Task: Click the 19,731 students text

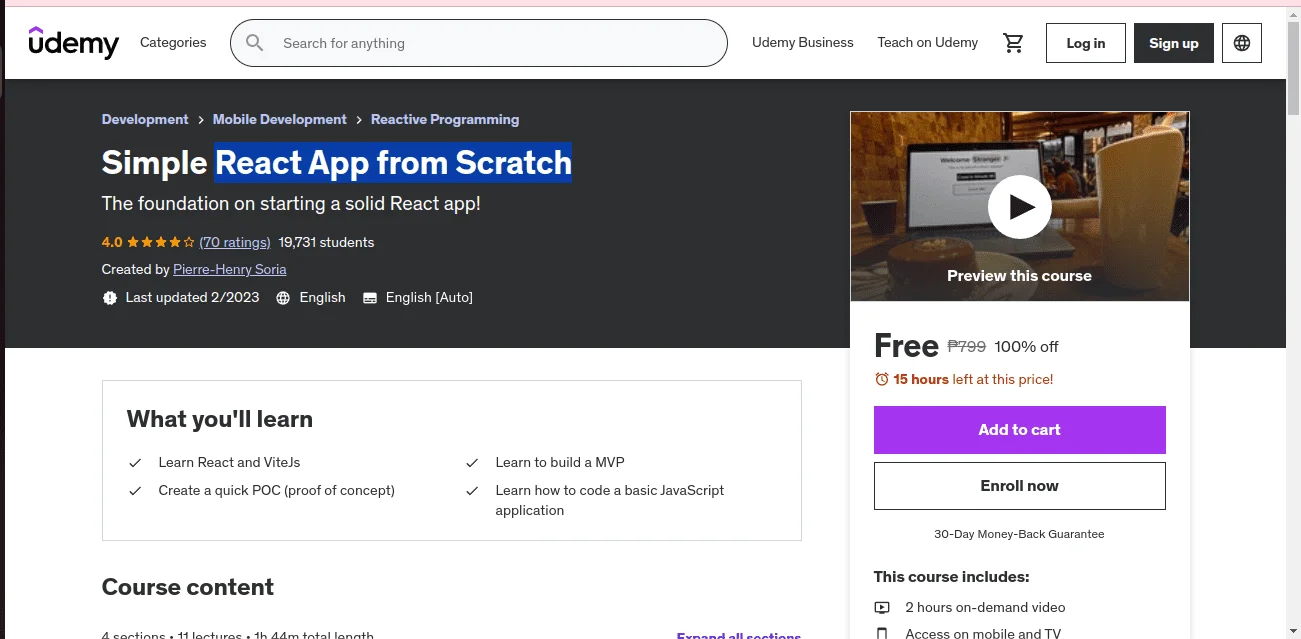Action: [x=327, y=242]
